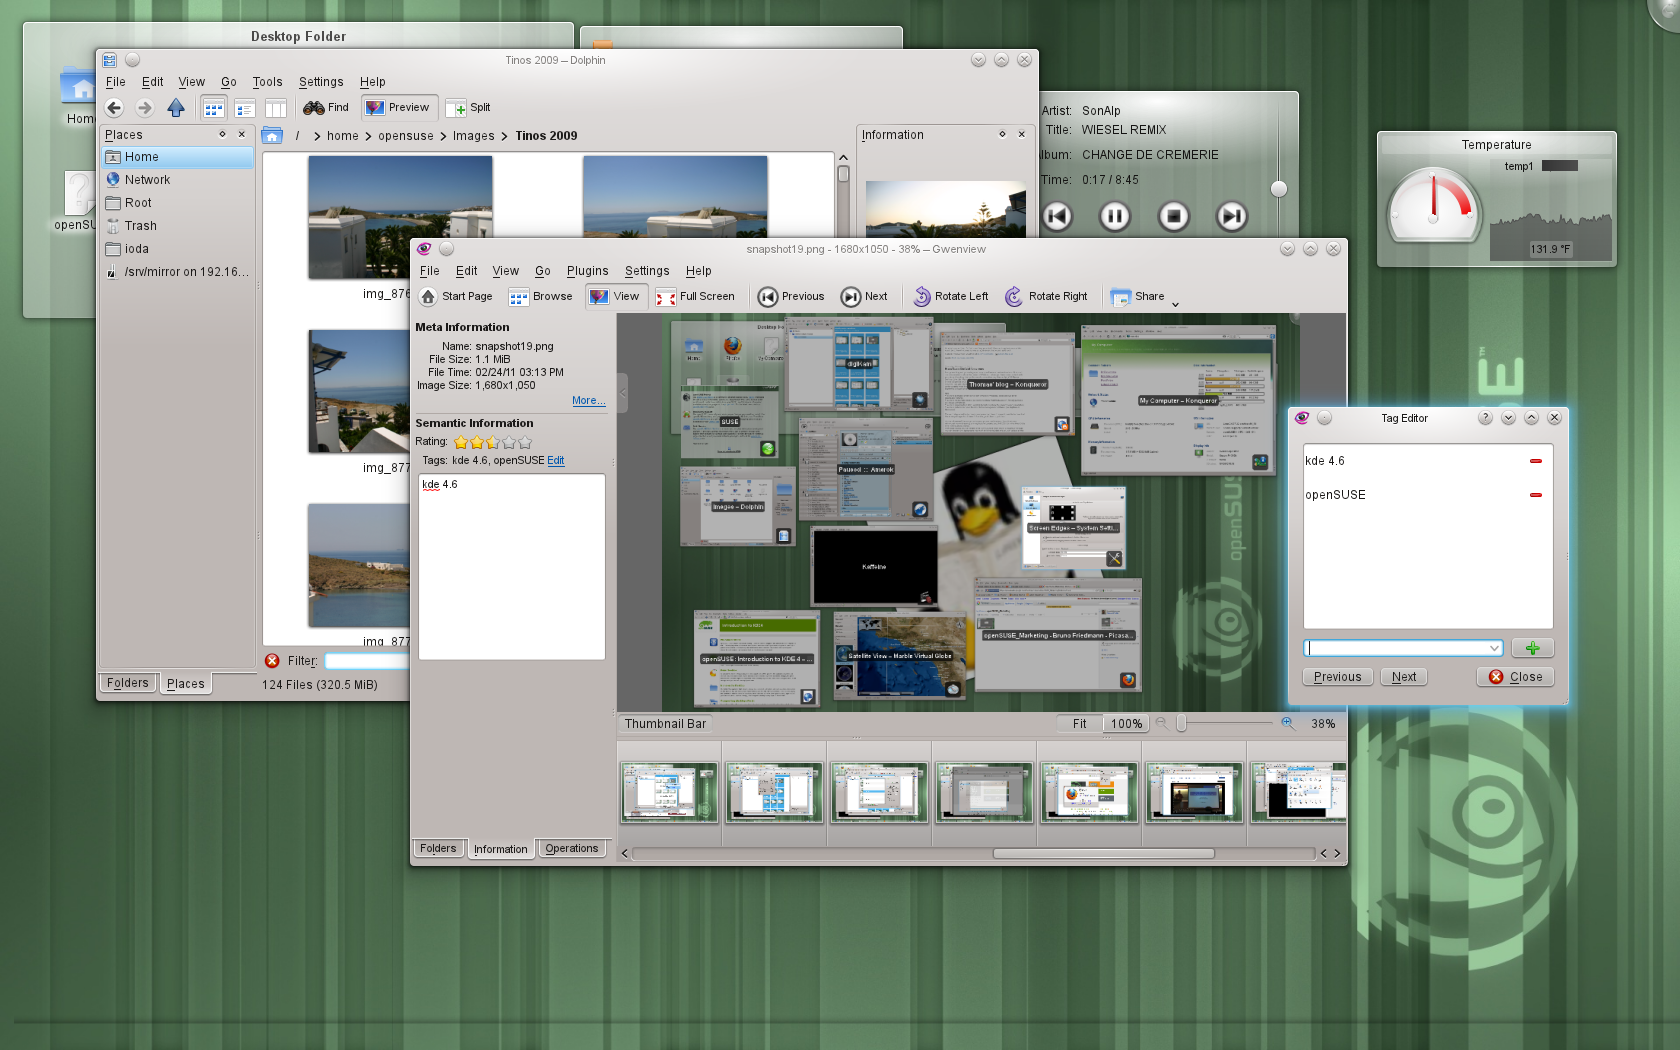The height and width of the screenshot is (1050, 1680).
Task: Collapse the Places panel in Dolphin
Action: [242, 134]
